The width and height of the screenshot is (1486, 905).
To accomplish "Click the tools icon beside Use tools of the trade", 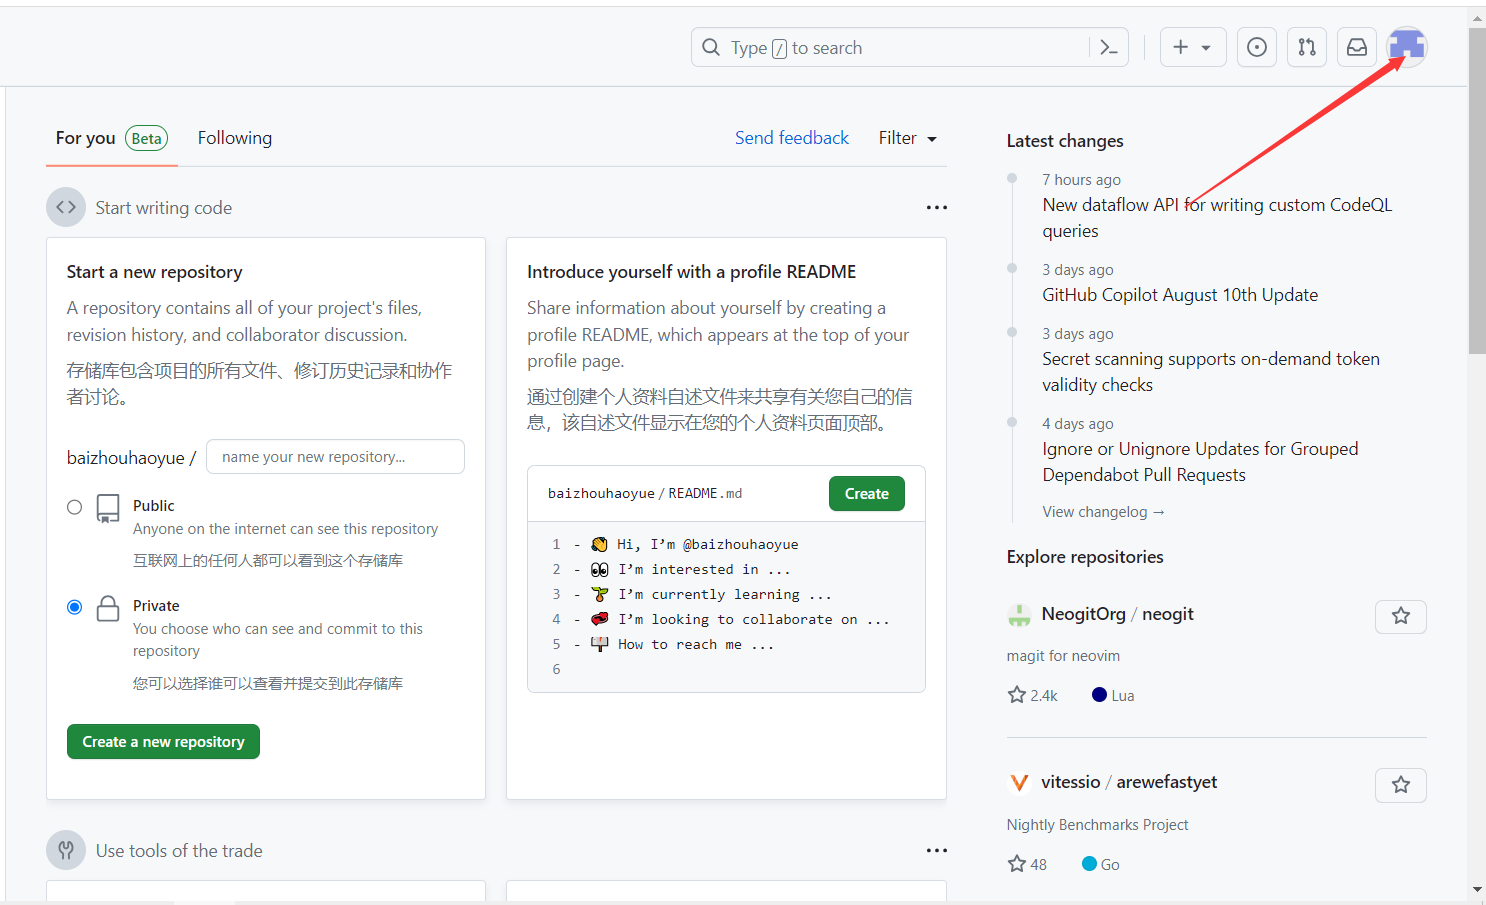I will (66, 850).
